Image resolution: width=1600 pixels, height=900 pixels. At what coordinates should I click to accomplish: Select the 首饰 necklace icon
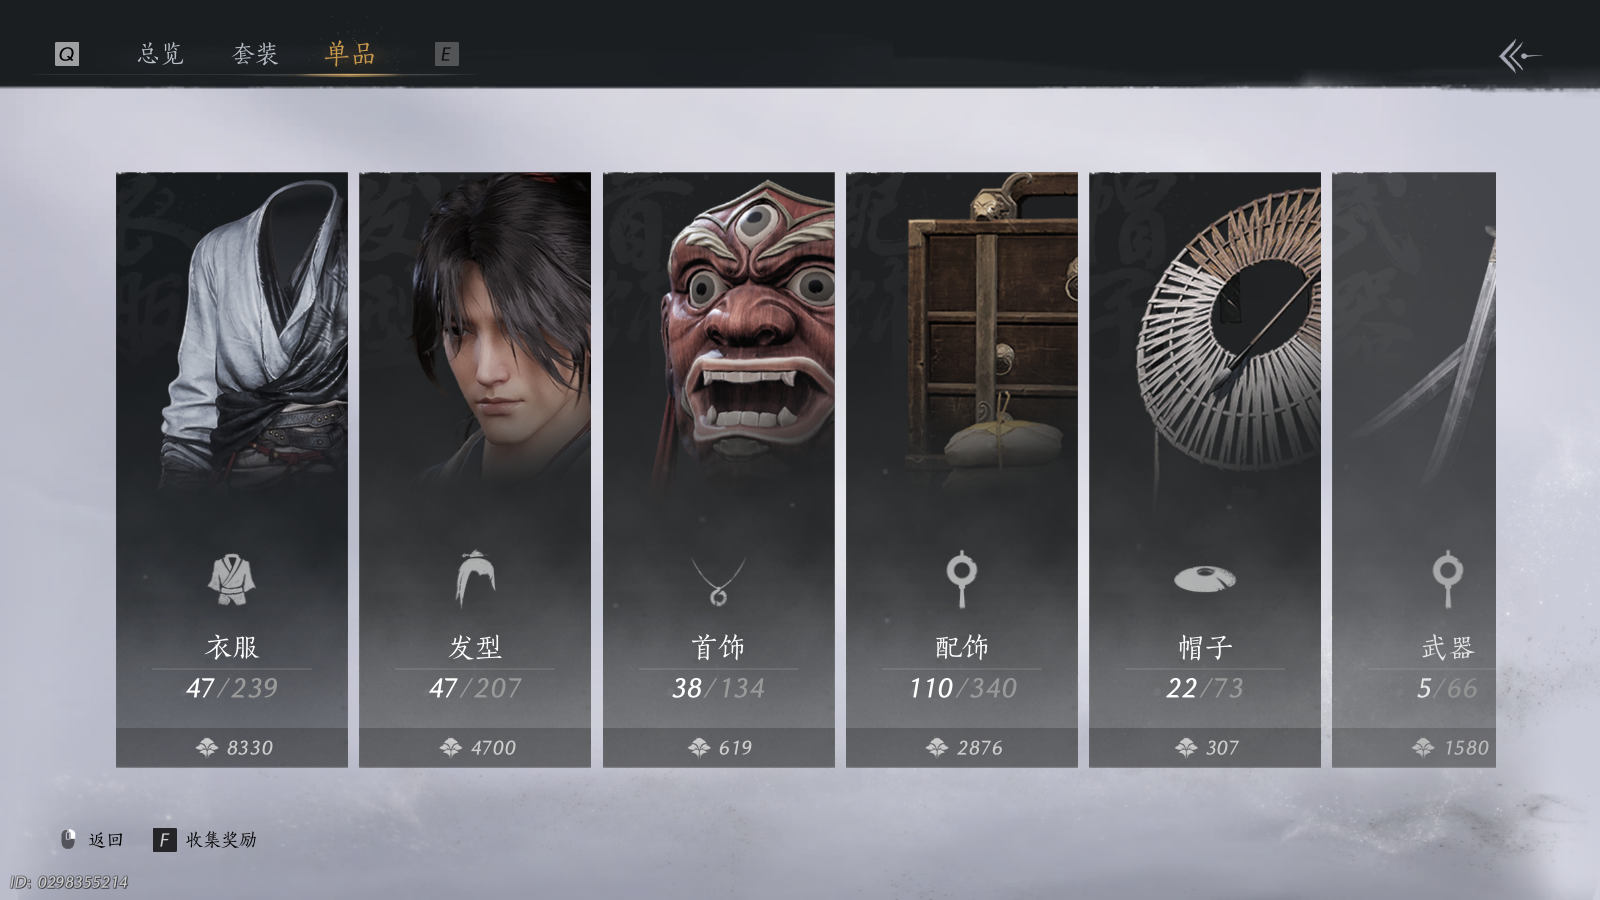coord(718,581)
